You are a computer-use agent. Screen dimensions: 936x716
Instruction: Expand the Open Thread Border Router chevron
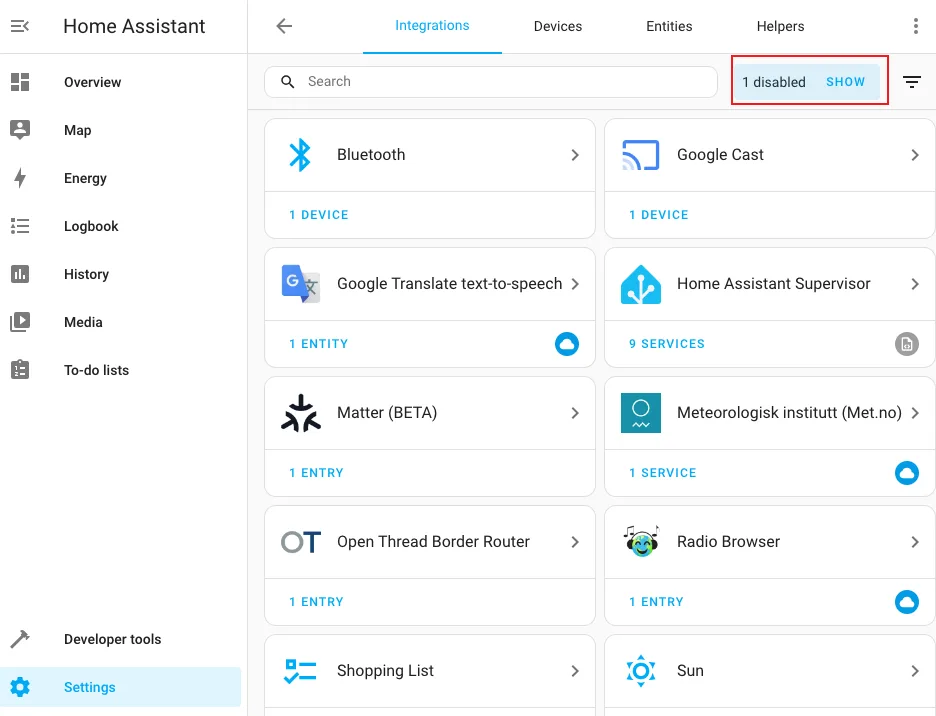(575, 542)
